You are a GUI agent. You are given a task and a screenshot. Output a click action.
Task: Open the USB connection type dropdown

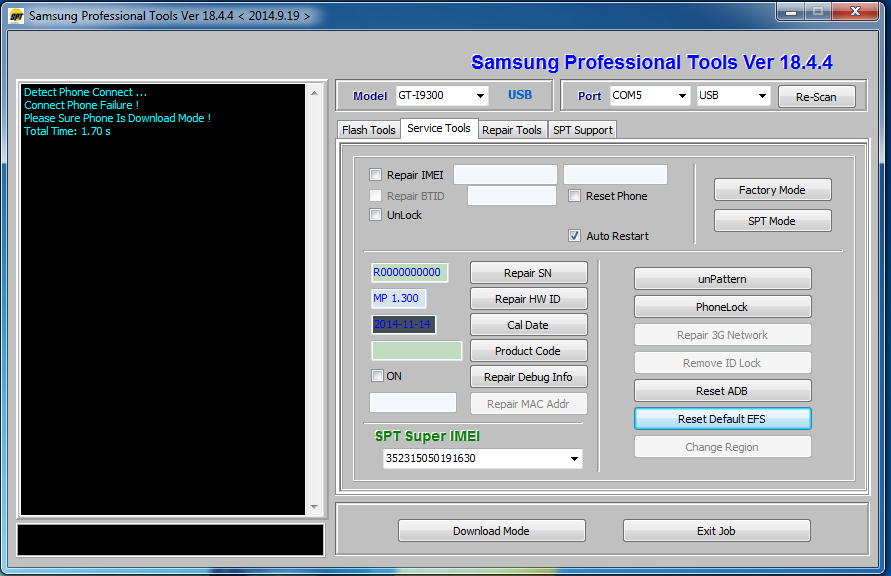pyautogui.click(x=734, y=95)
